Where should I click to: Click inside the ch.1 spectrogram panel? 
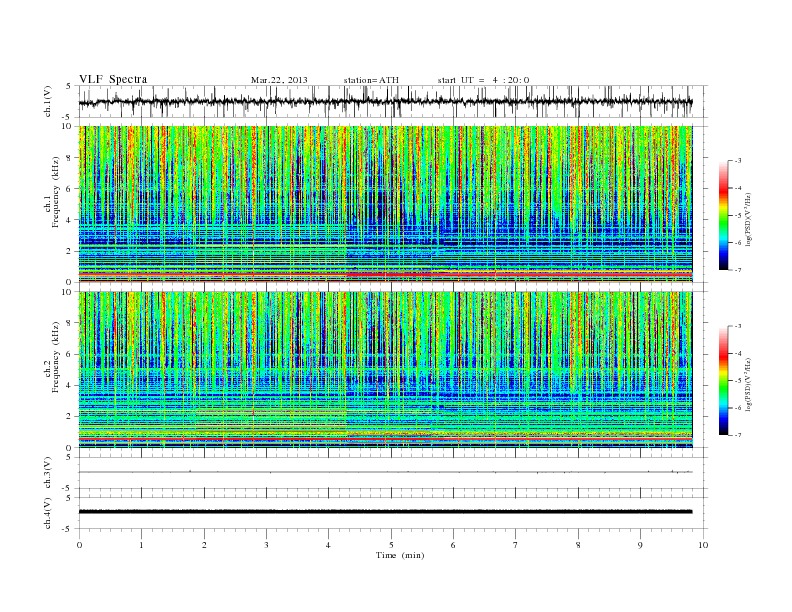[385, 204]
